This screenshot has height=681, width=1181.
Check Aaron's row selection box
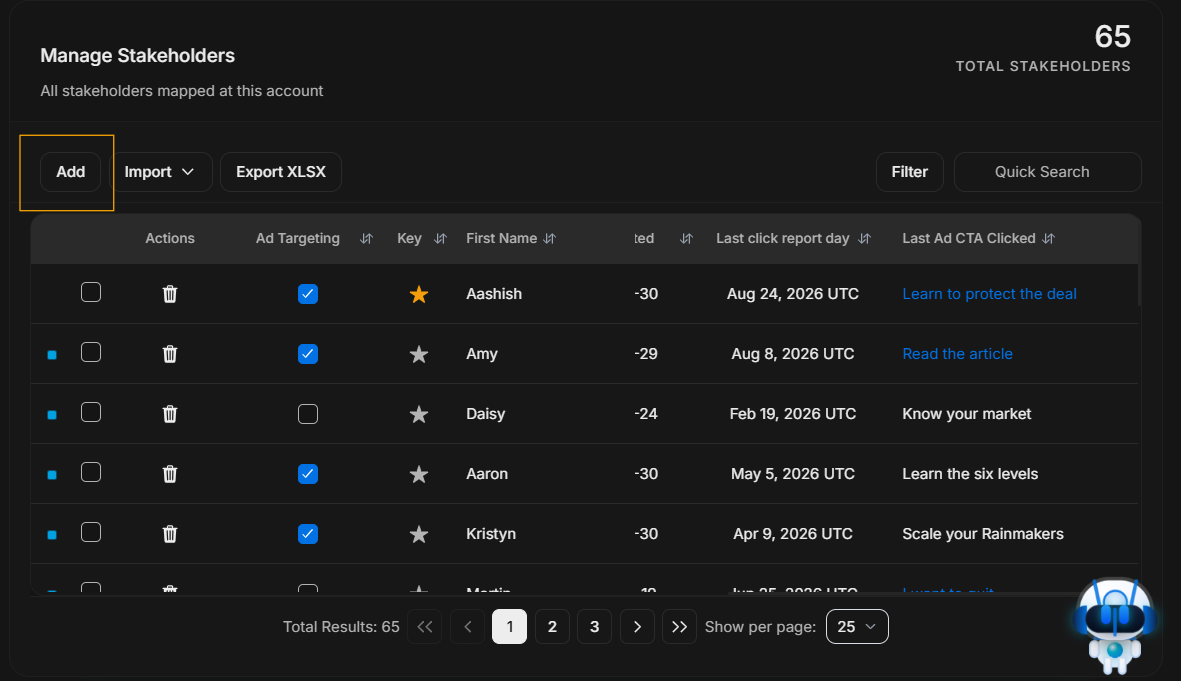[x=91, y=472]
